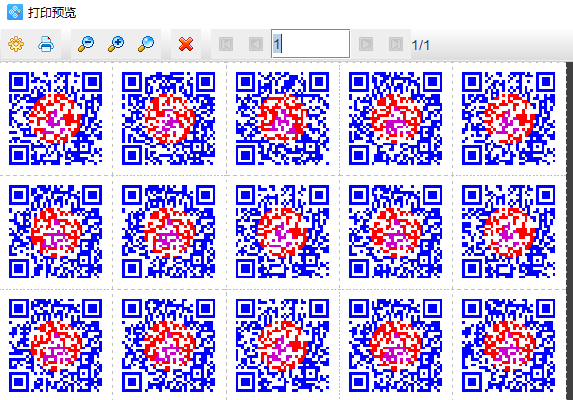Select third QR code in bottom row

(282, 346)
